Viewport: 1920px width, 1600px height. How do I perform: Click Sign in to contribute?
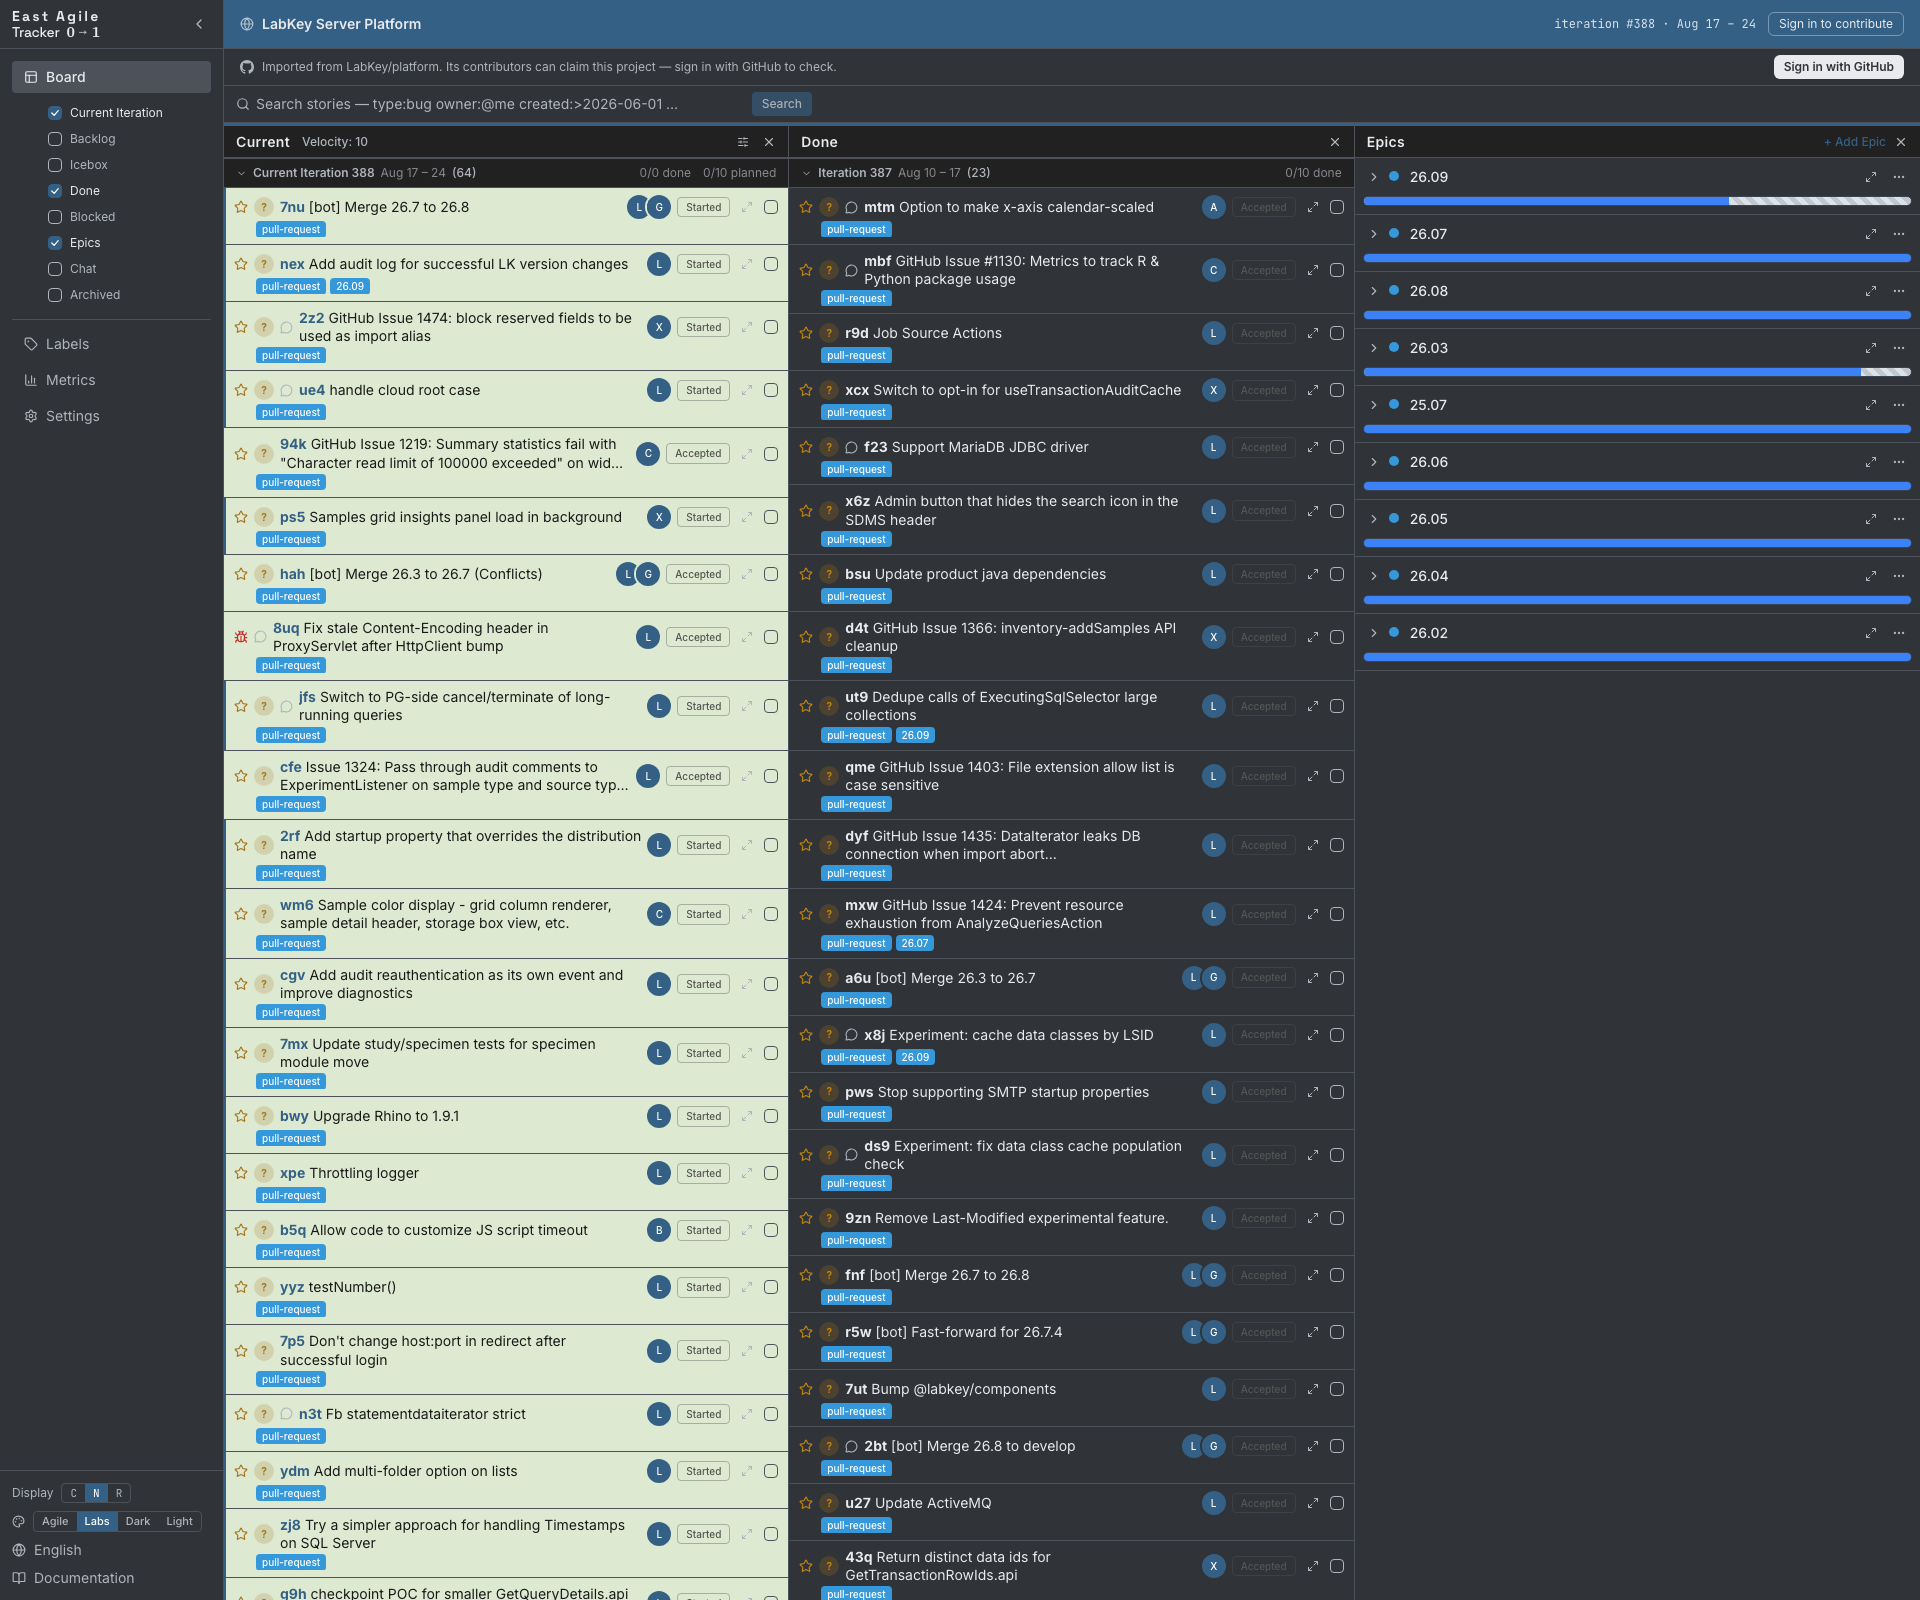click(1836, 24)
